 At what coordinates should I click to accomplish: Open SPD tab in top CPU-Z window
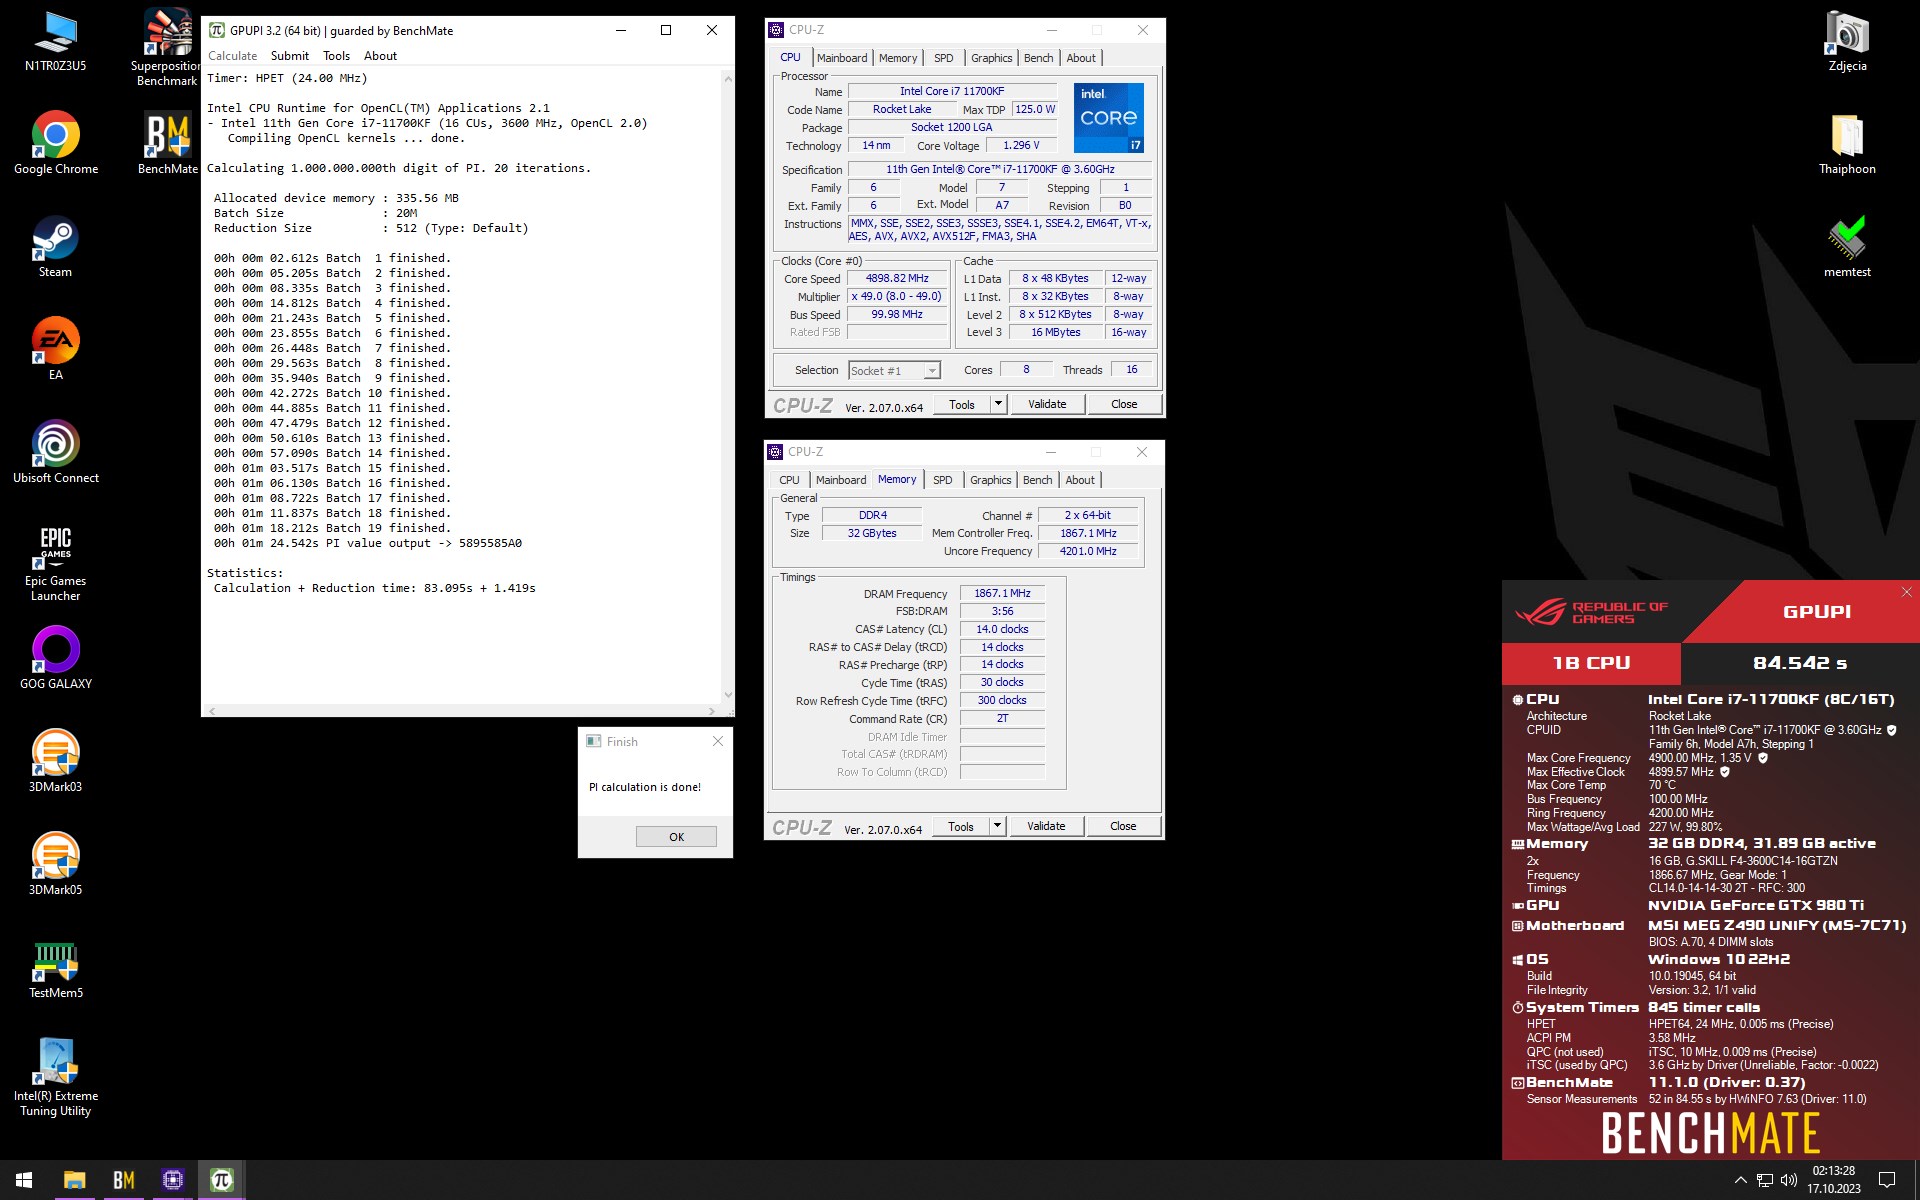click(x=943, y=58)
